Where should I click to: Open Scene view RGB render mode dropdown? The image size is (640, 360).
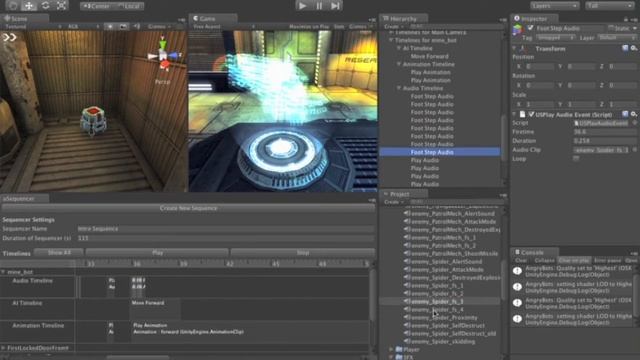tap(83, 27)
